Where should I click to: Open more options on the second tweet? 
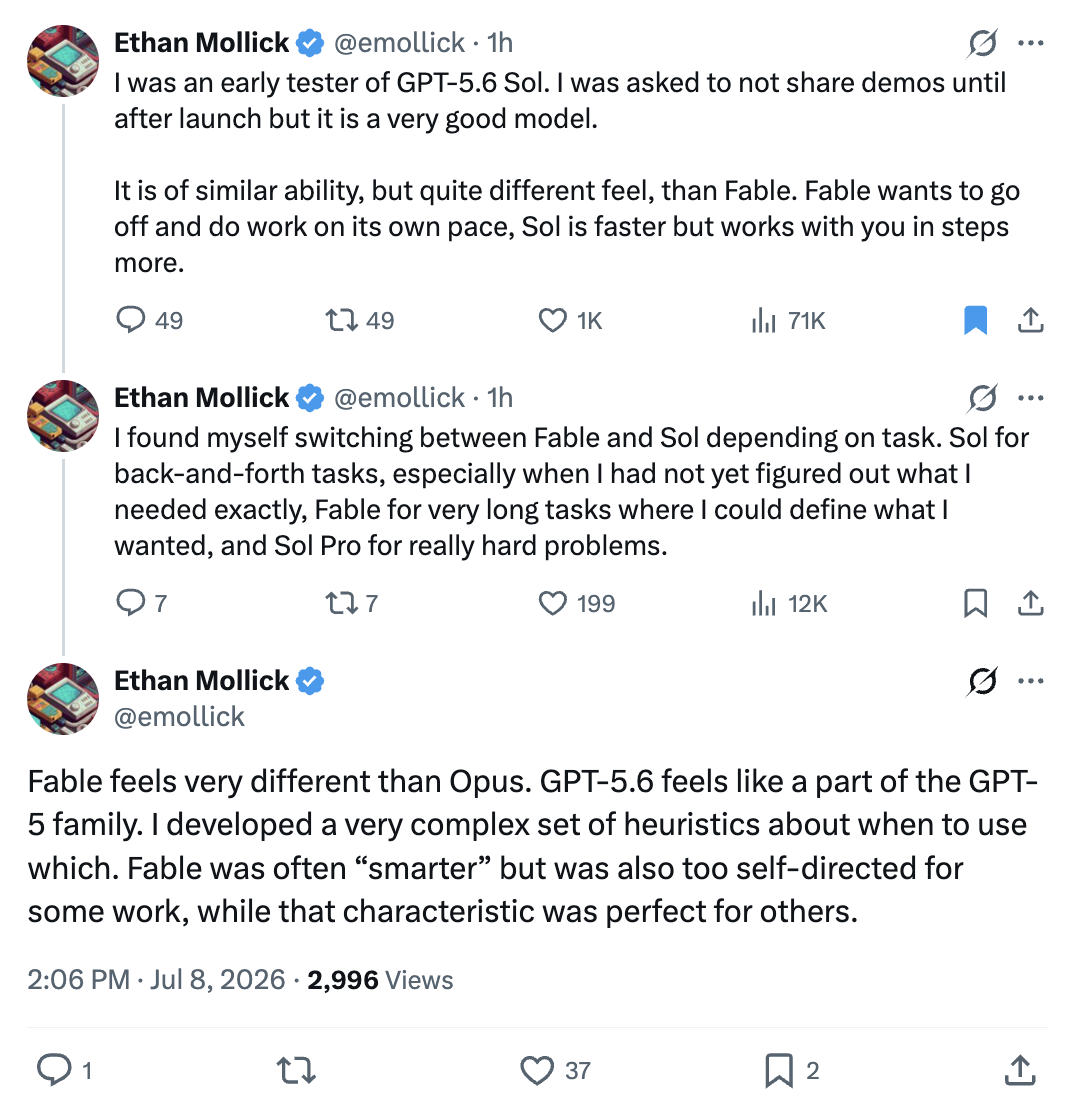(x=1030, y=398)
